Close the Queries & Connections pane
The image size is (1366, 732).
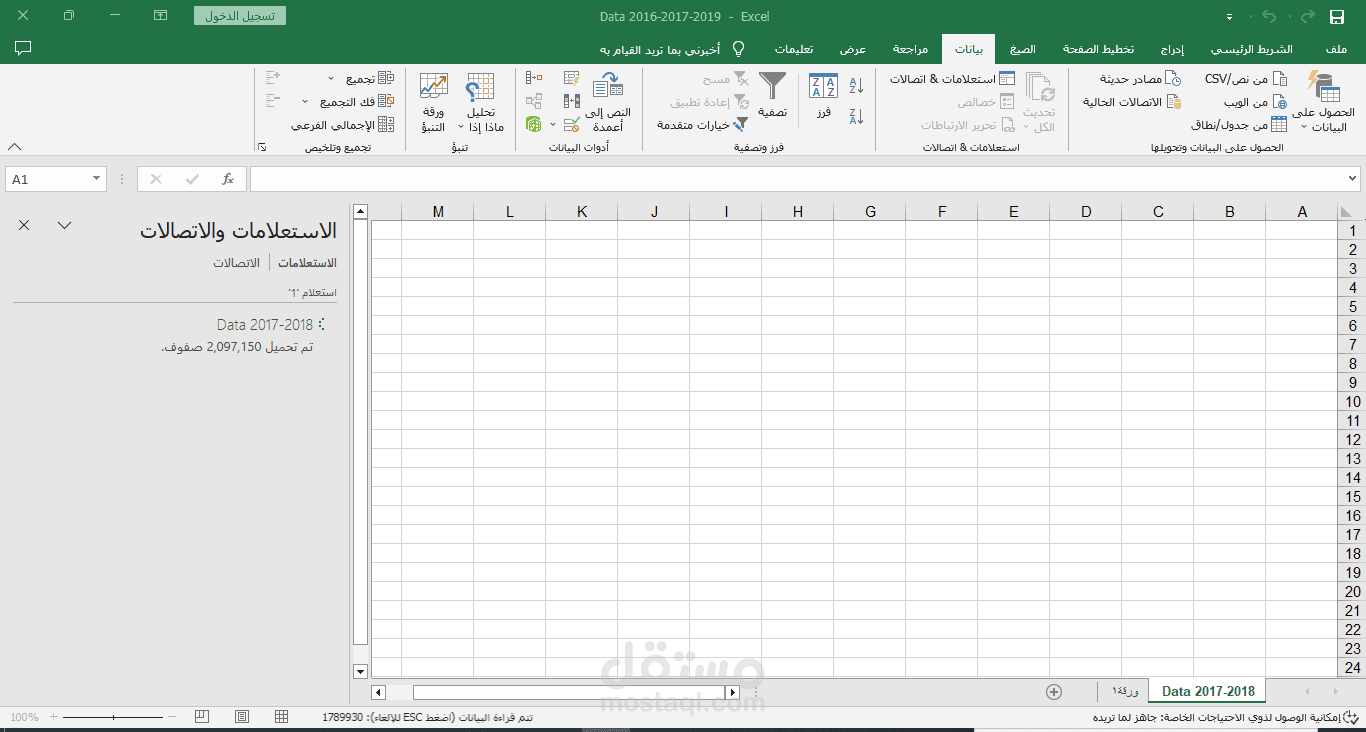[x=24, y=225]
